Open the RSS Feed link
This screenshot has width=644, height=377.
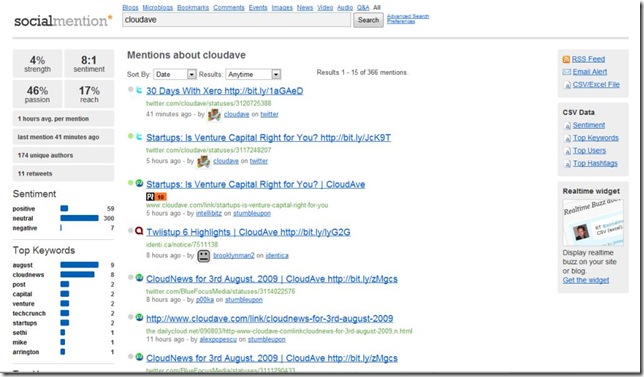point(588,59)
